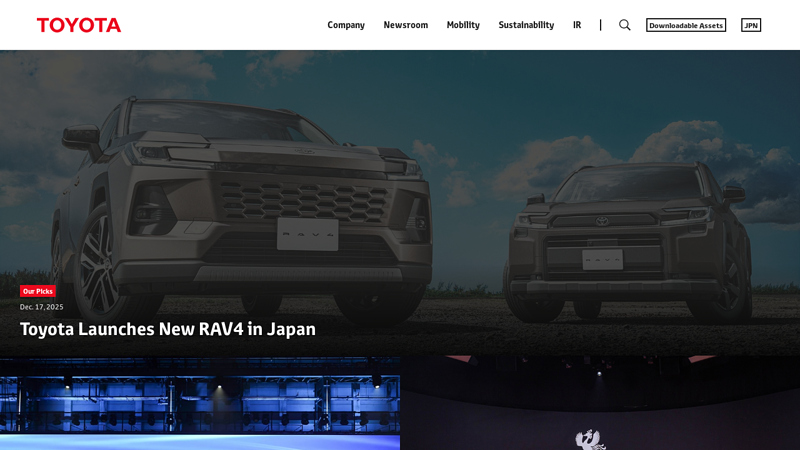Open the blue-lit stage article thumbnail
Screen dimensions: 800x450
200,403
